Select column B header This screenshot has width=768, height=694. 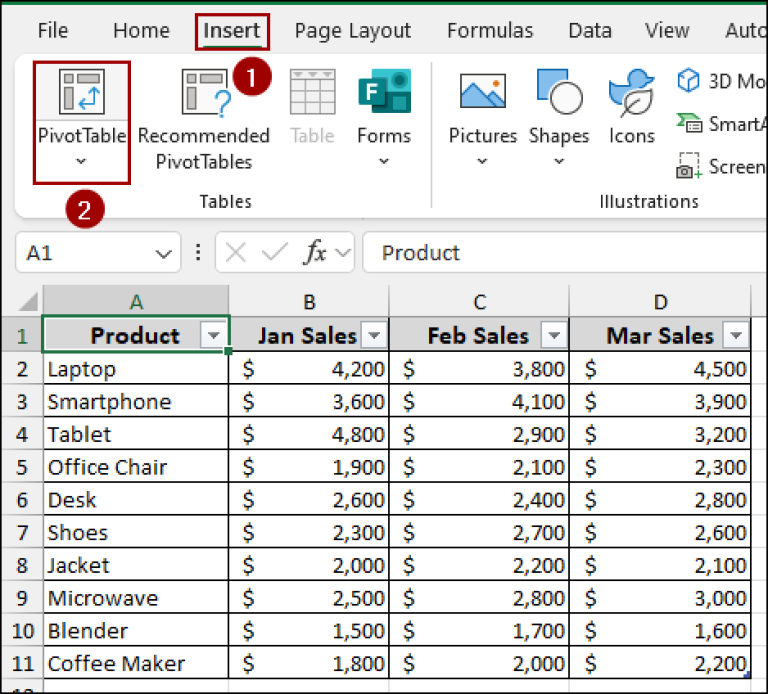click(309, 302)
